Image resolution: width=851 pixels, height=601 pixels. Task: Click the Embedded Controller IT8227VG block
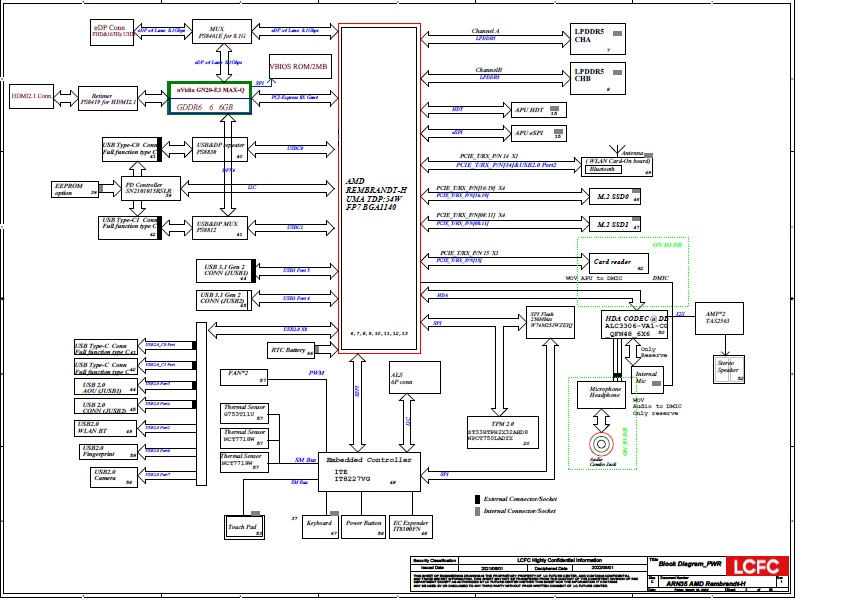pyautogui.click(x=369, y=472)
